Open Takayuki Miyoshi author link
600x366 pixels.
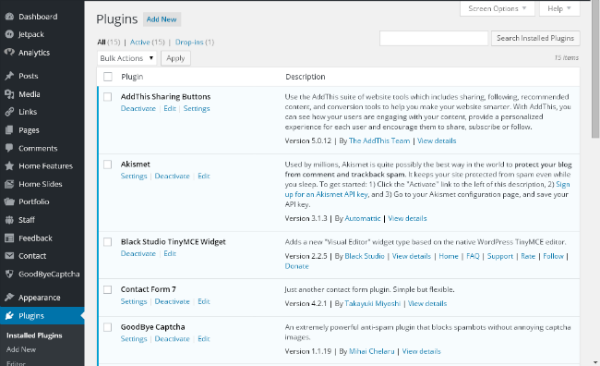372,304
